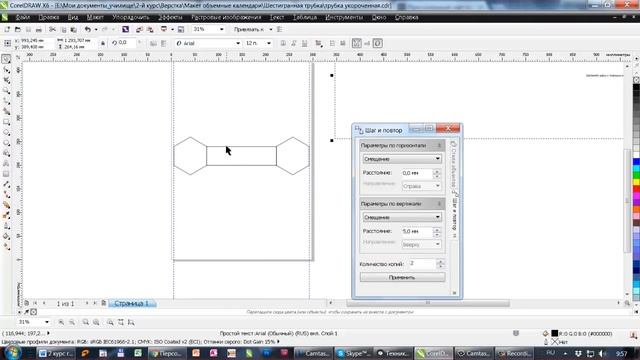Open the Таблица menu
640x360 pixels.
click(x=304, y=17)
